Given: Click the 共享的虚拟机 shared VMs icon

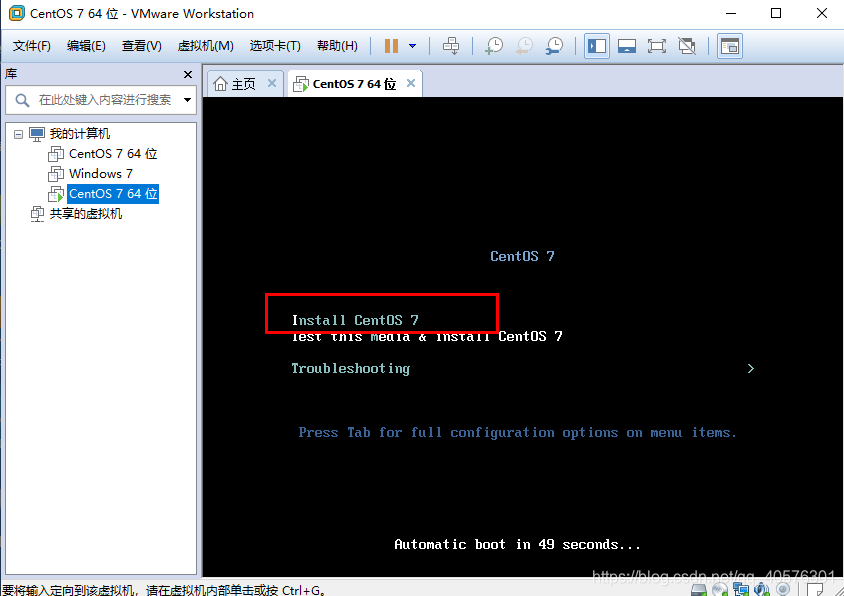Looking at the screenshot, I should tap(37, 214).
